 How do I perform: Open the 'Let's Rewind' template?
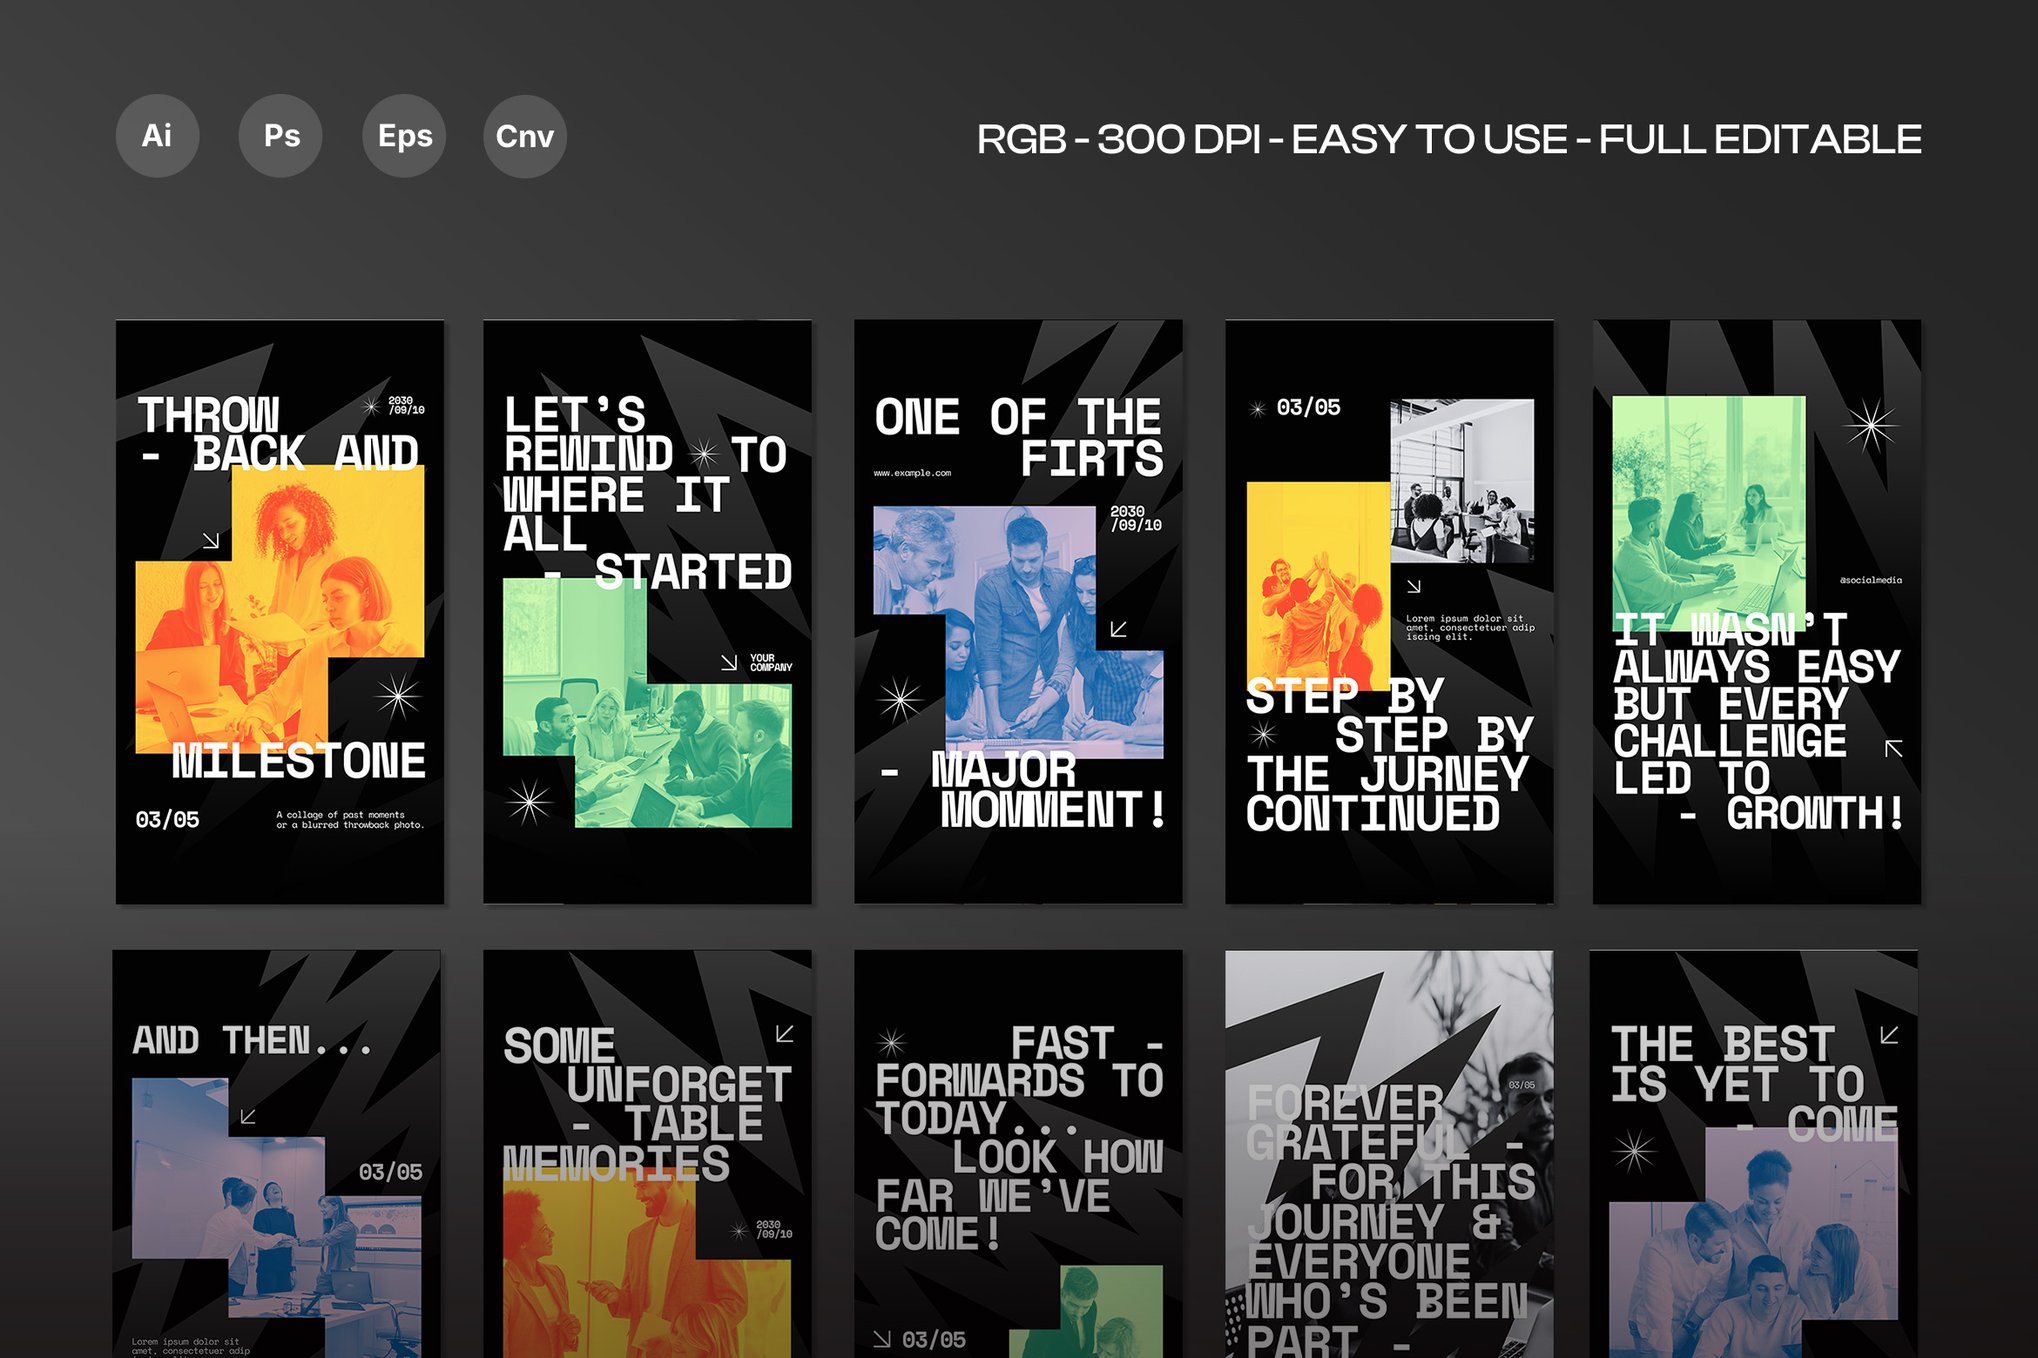pos(647,612)
